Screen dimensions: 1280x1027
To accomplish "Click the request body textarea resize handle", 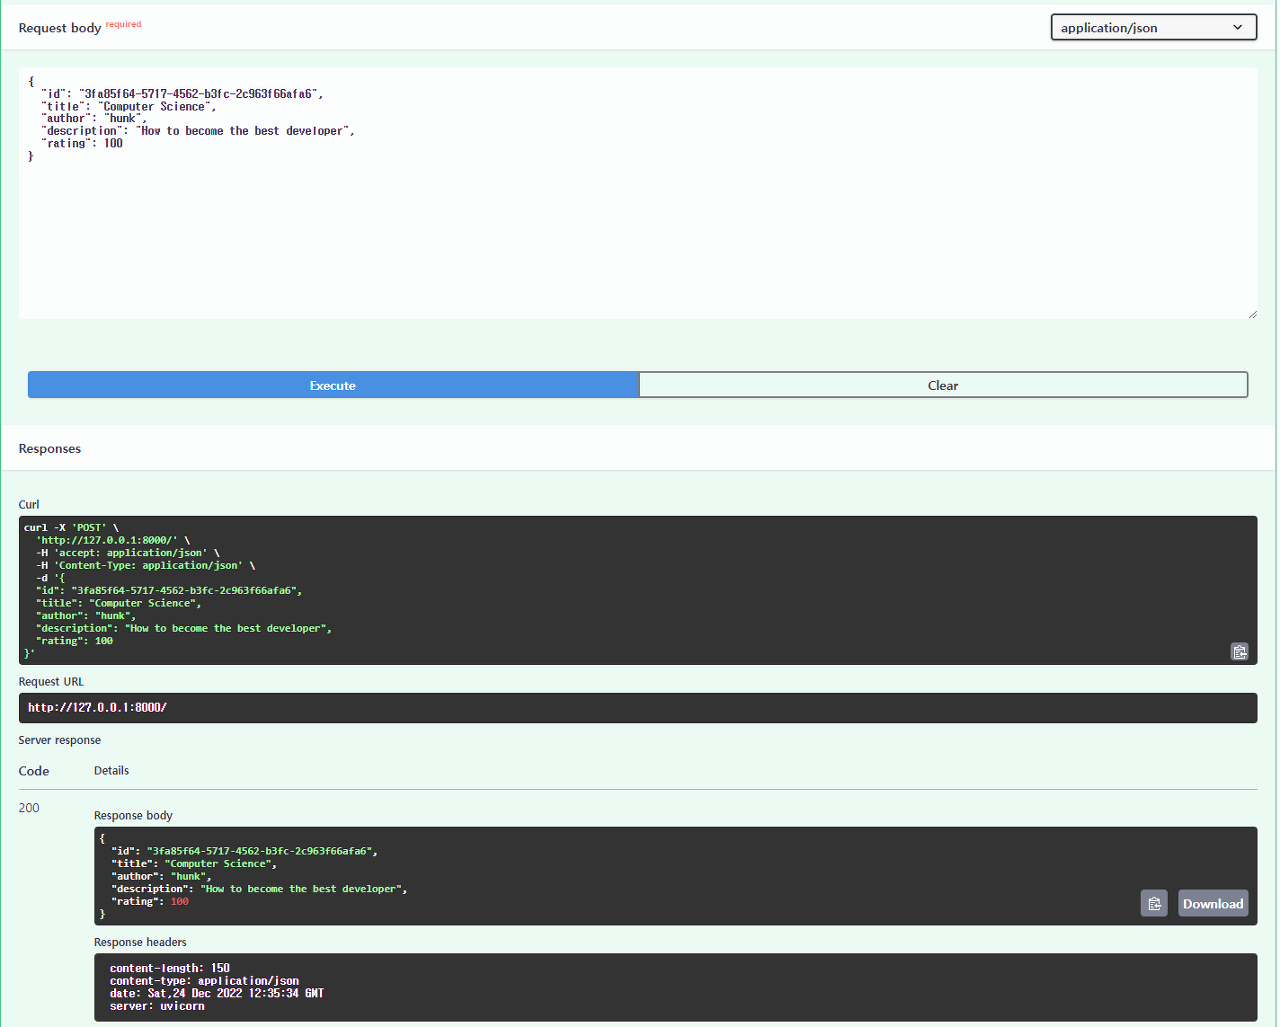I will pos(1252,314).
